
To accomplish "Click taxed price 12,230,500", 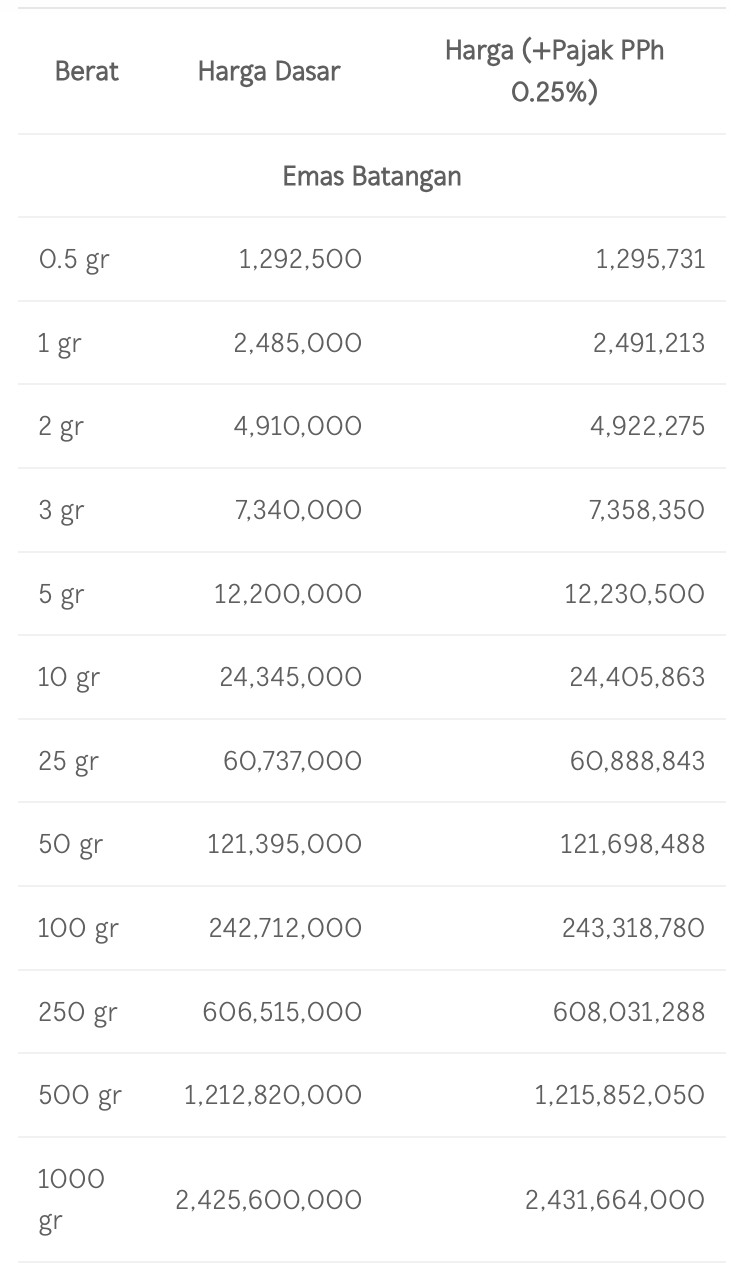I will pyautogui.click(x=635, y=595).
